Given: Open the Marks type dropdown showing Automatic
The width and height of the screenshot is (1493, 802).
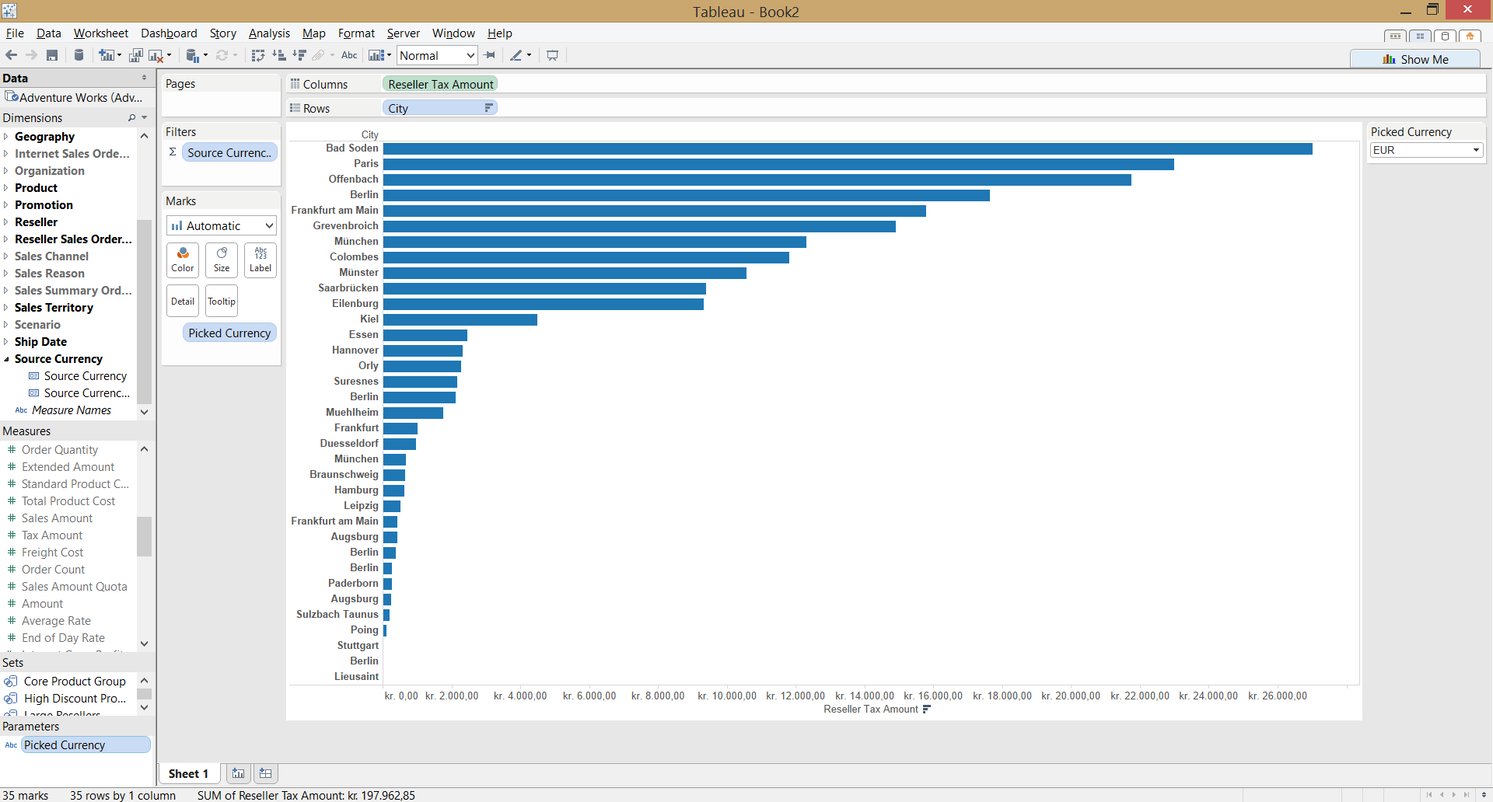Looking at the screenshot, I should (221, 225).
